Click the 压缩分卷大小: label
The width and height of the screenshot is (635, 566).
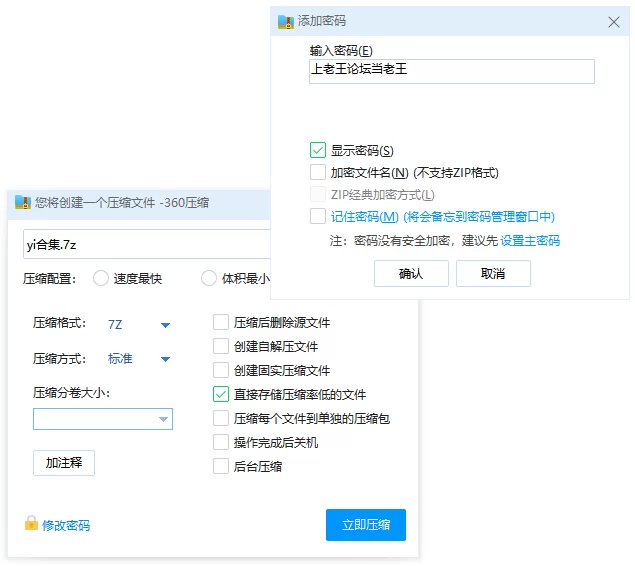pos(72,393)
